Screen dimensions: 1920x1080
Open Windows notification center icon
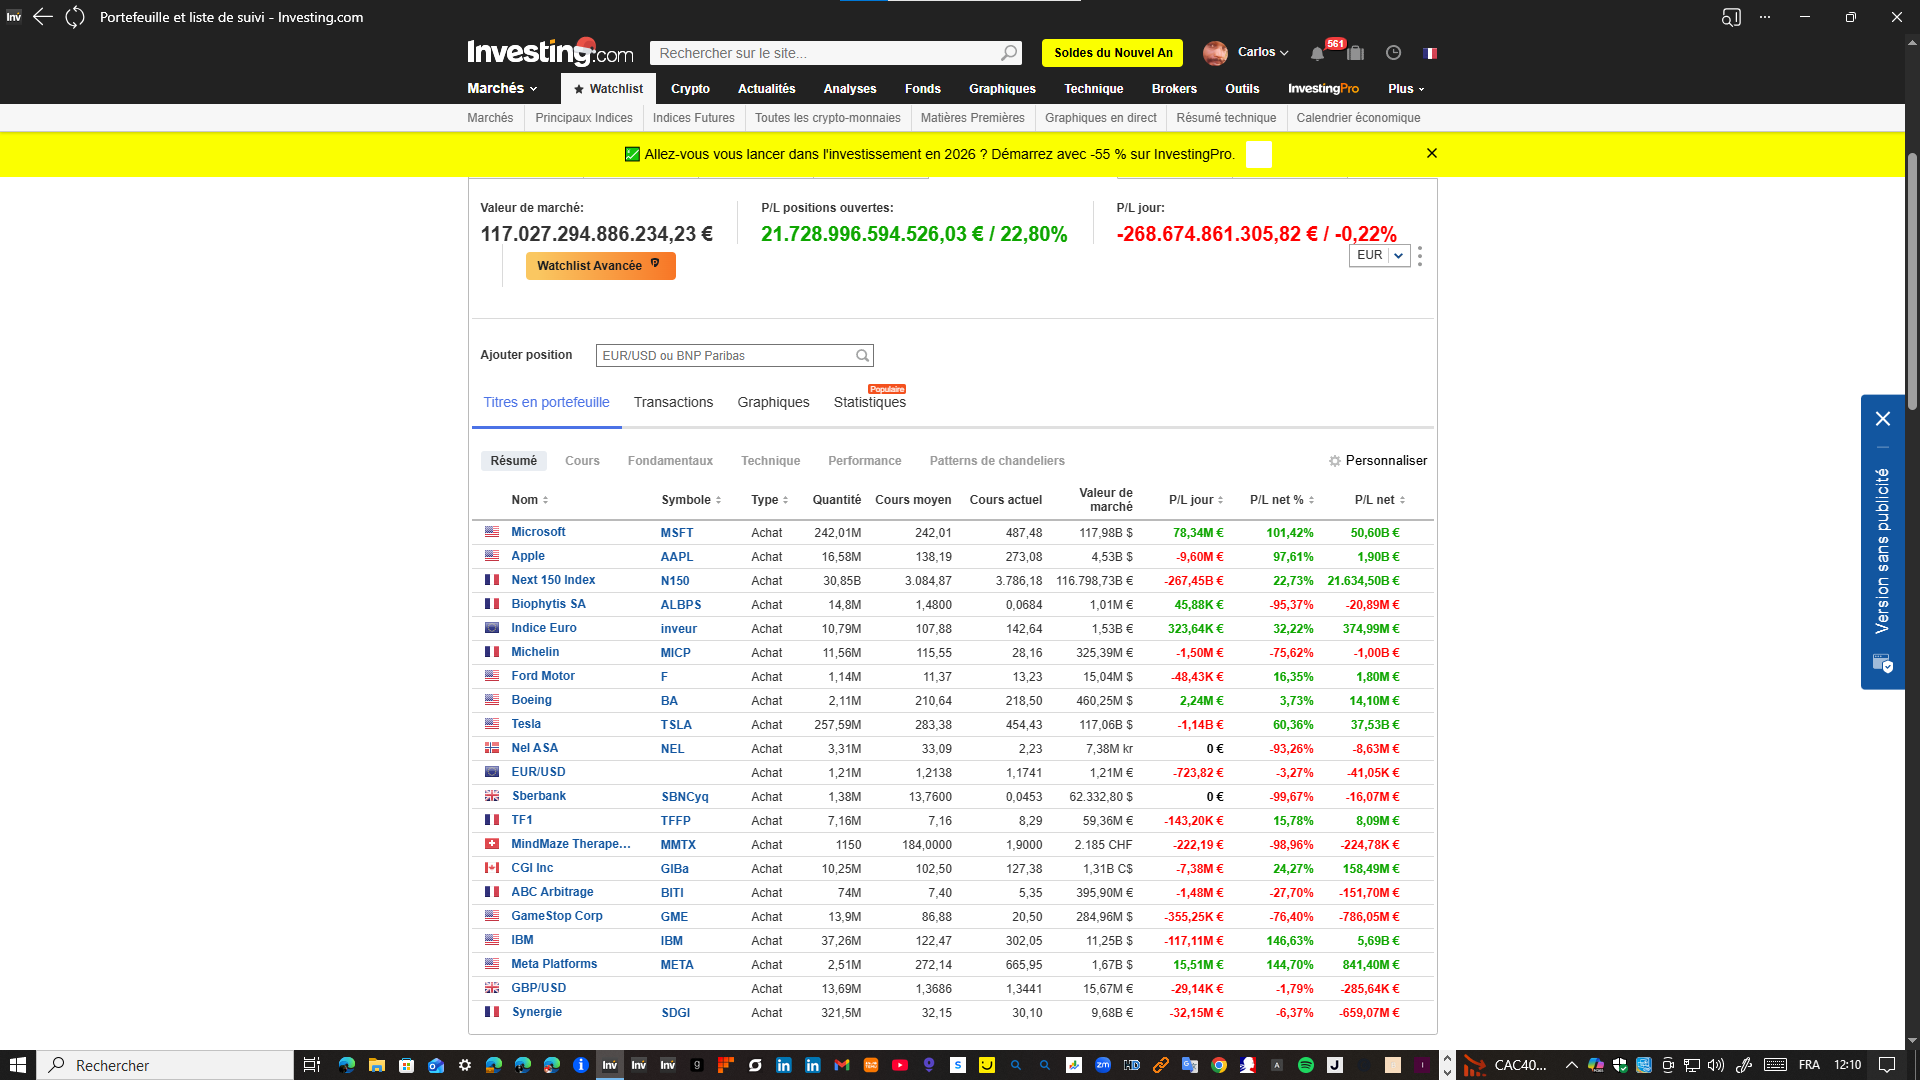tap(1887, 1065)
